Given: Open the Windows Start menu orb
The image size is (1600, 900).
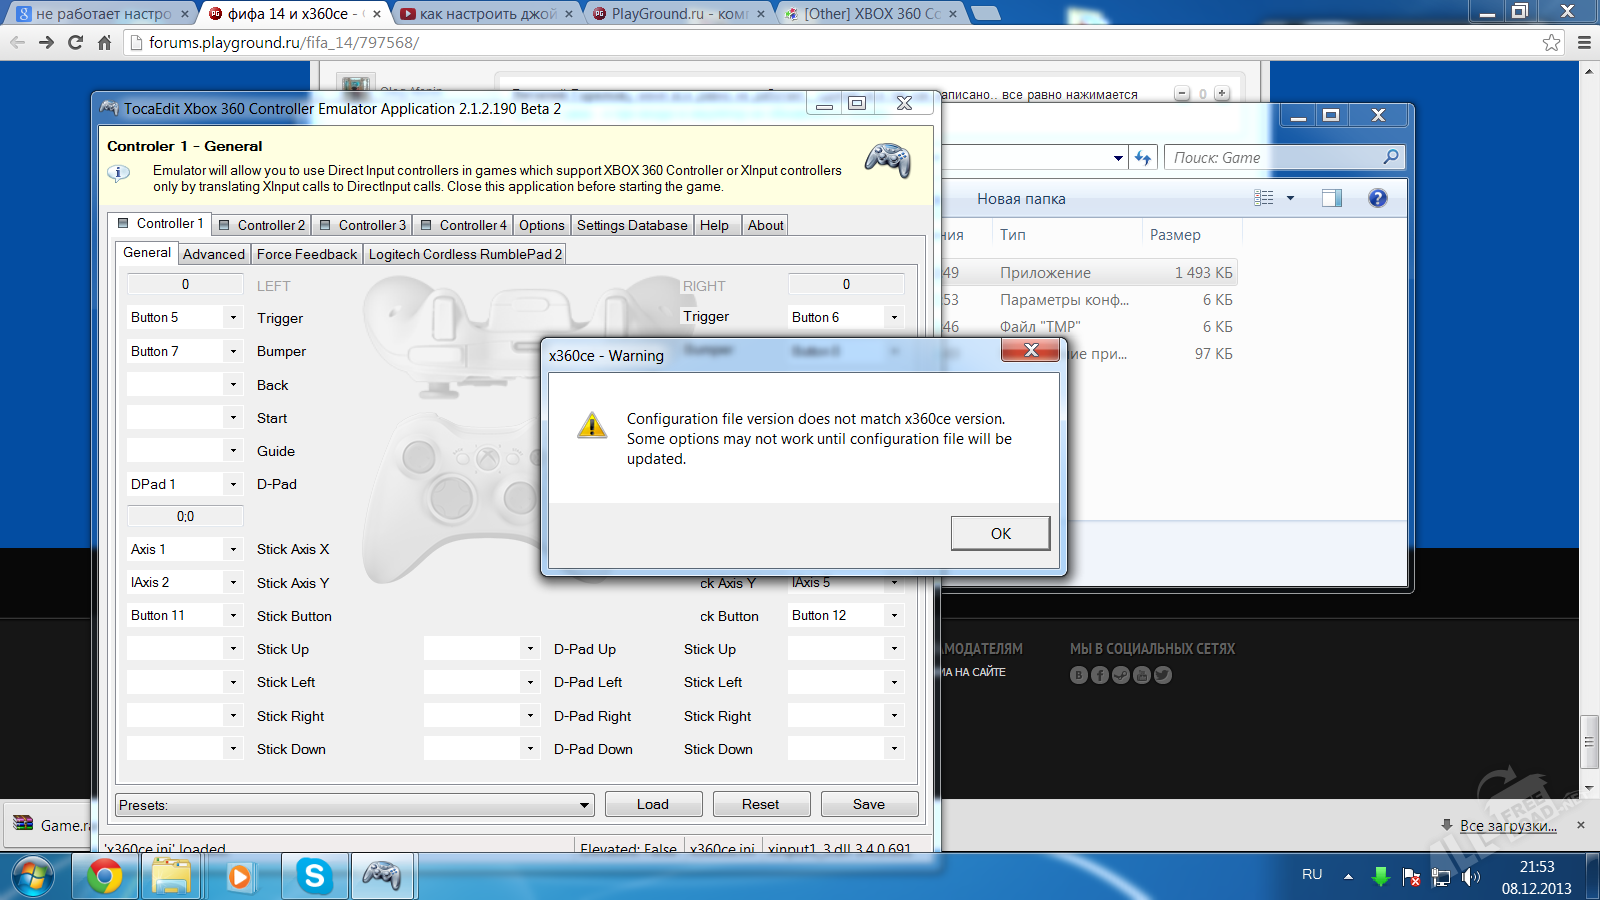Looking at the screenshot, I should pos(33,877).
